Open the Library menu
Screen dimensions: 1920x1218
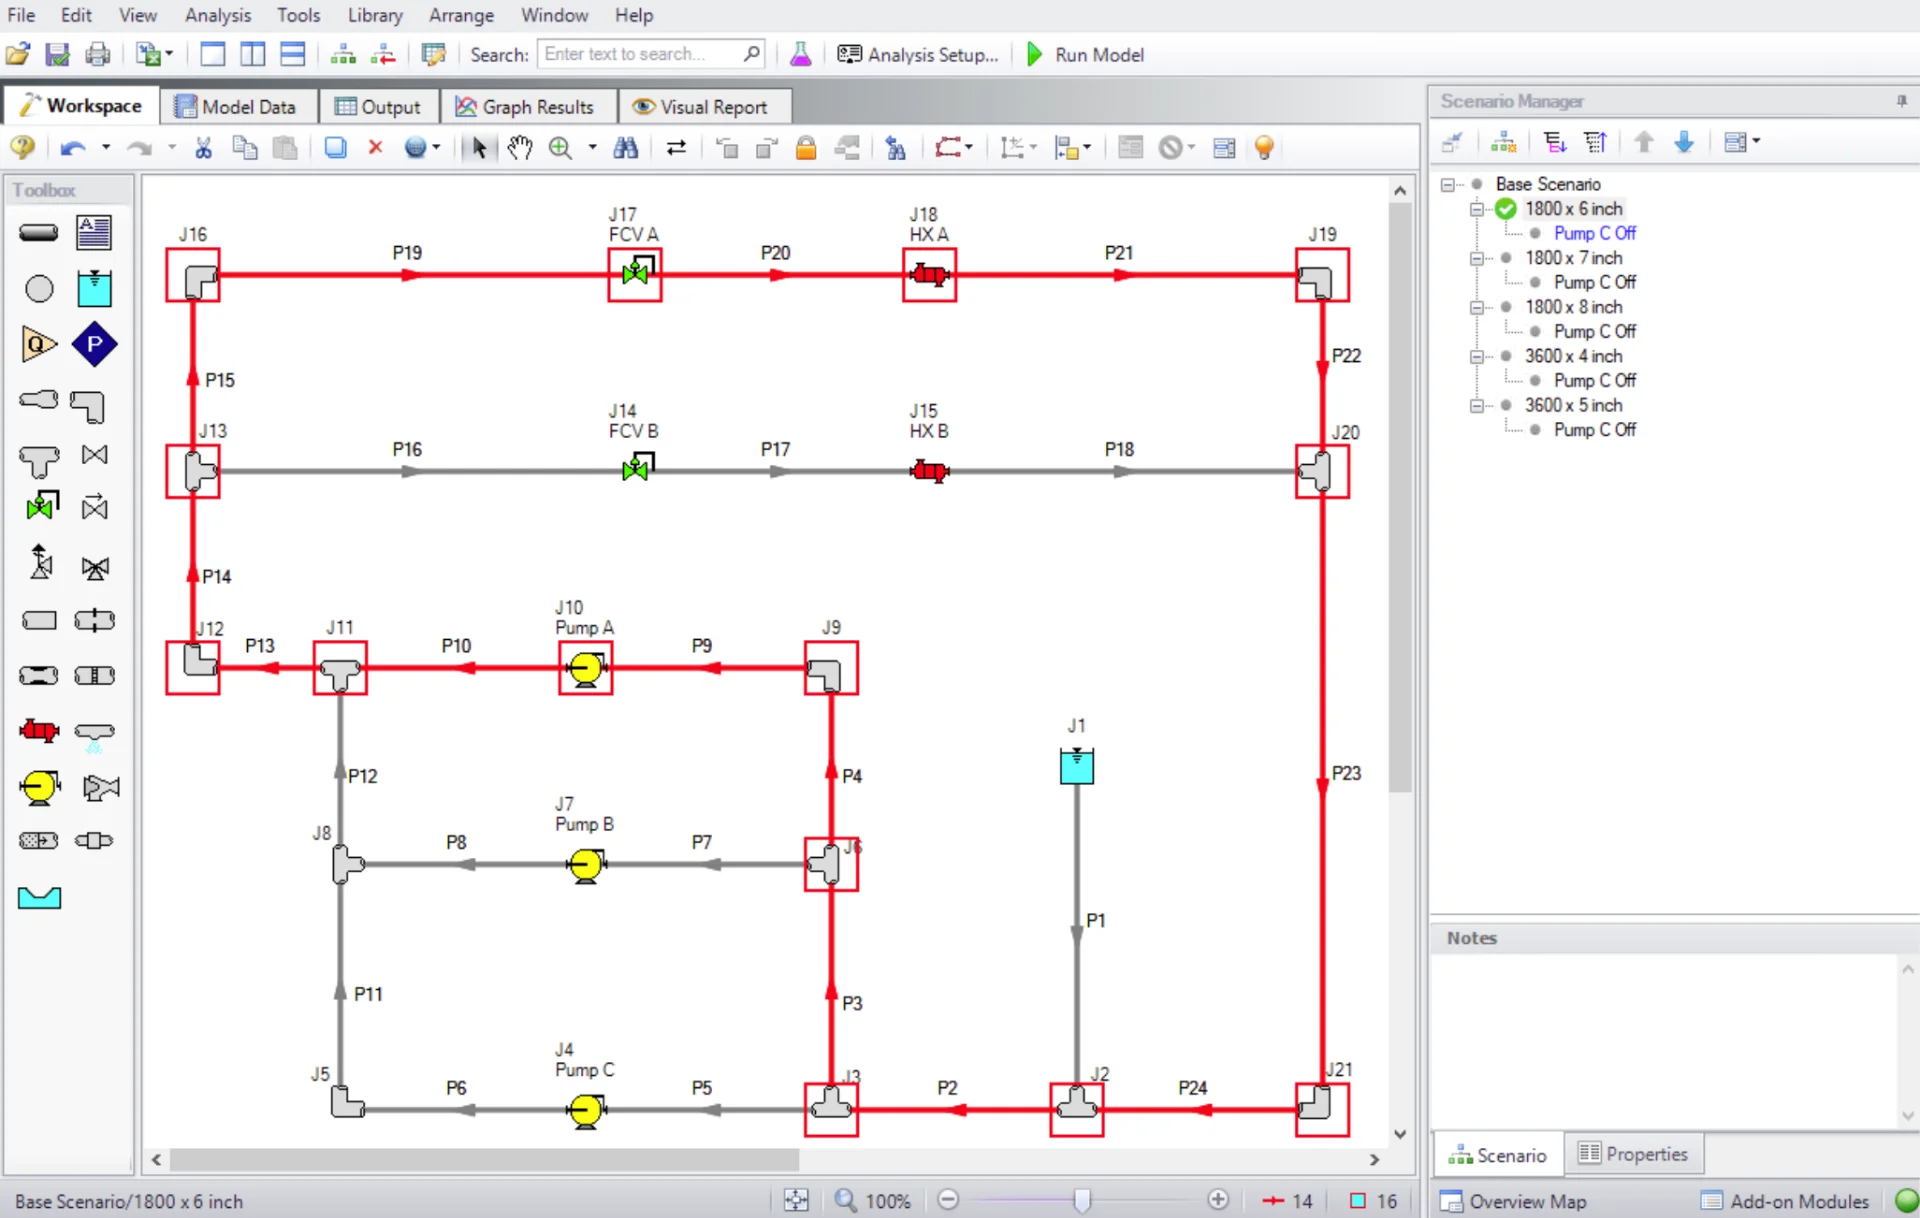(375, 15)
